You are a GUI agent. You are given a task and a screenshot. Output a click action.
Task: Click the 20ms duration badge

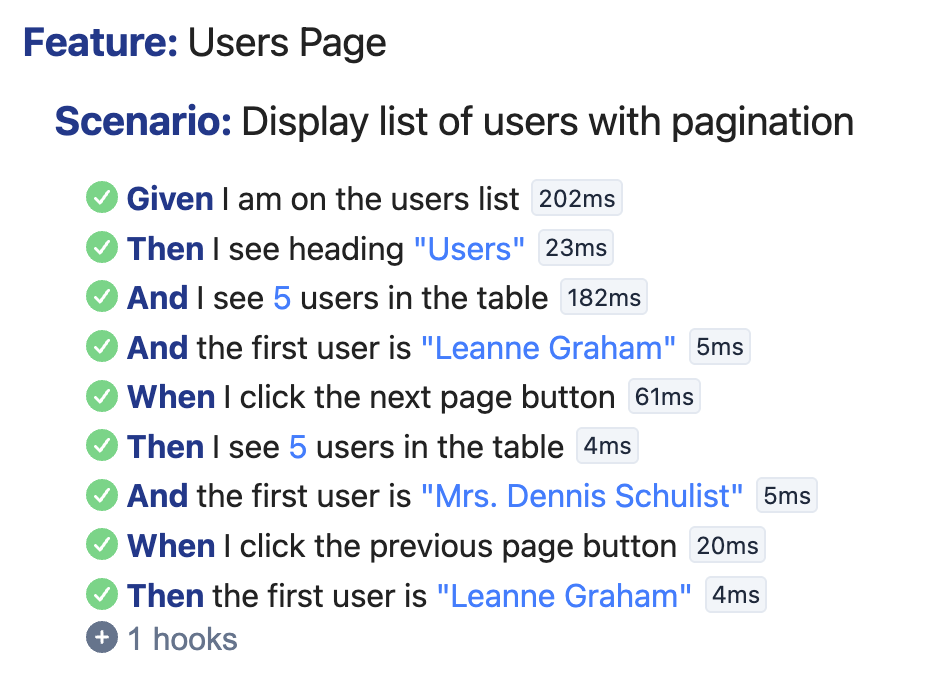(x=727, y=545)
